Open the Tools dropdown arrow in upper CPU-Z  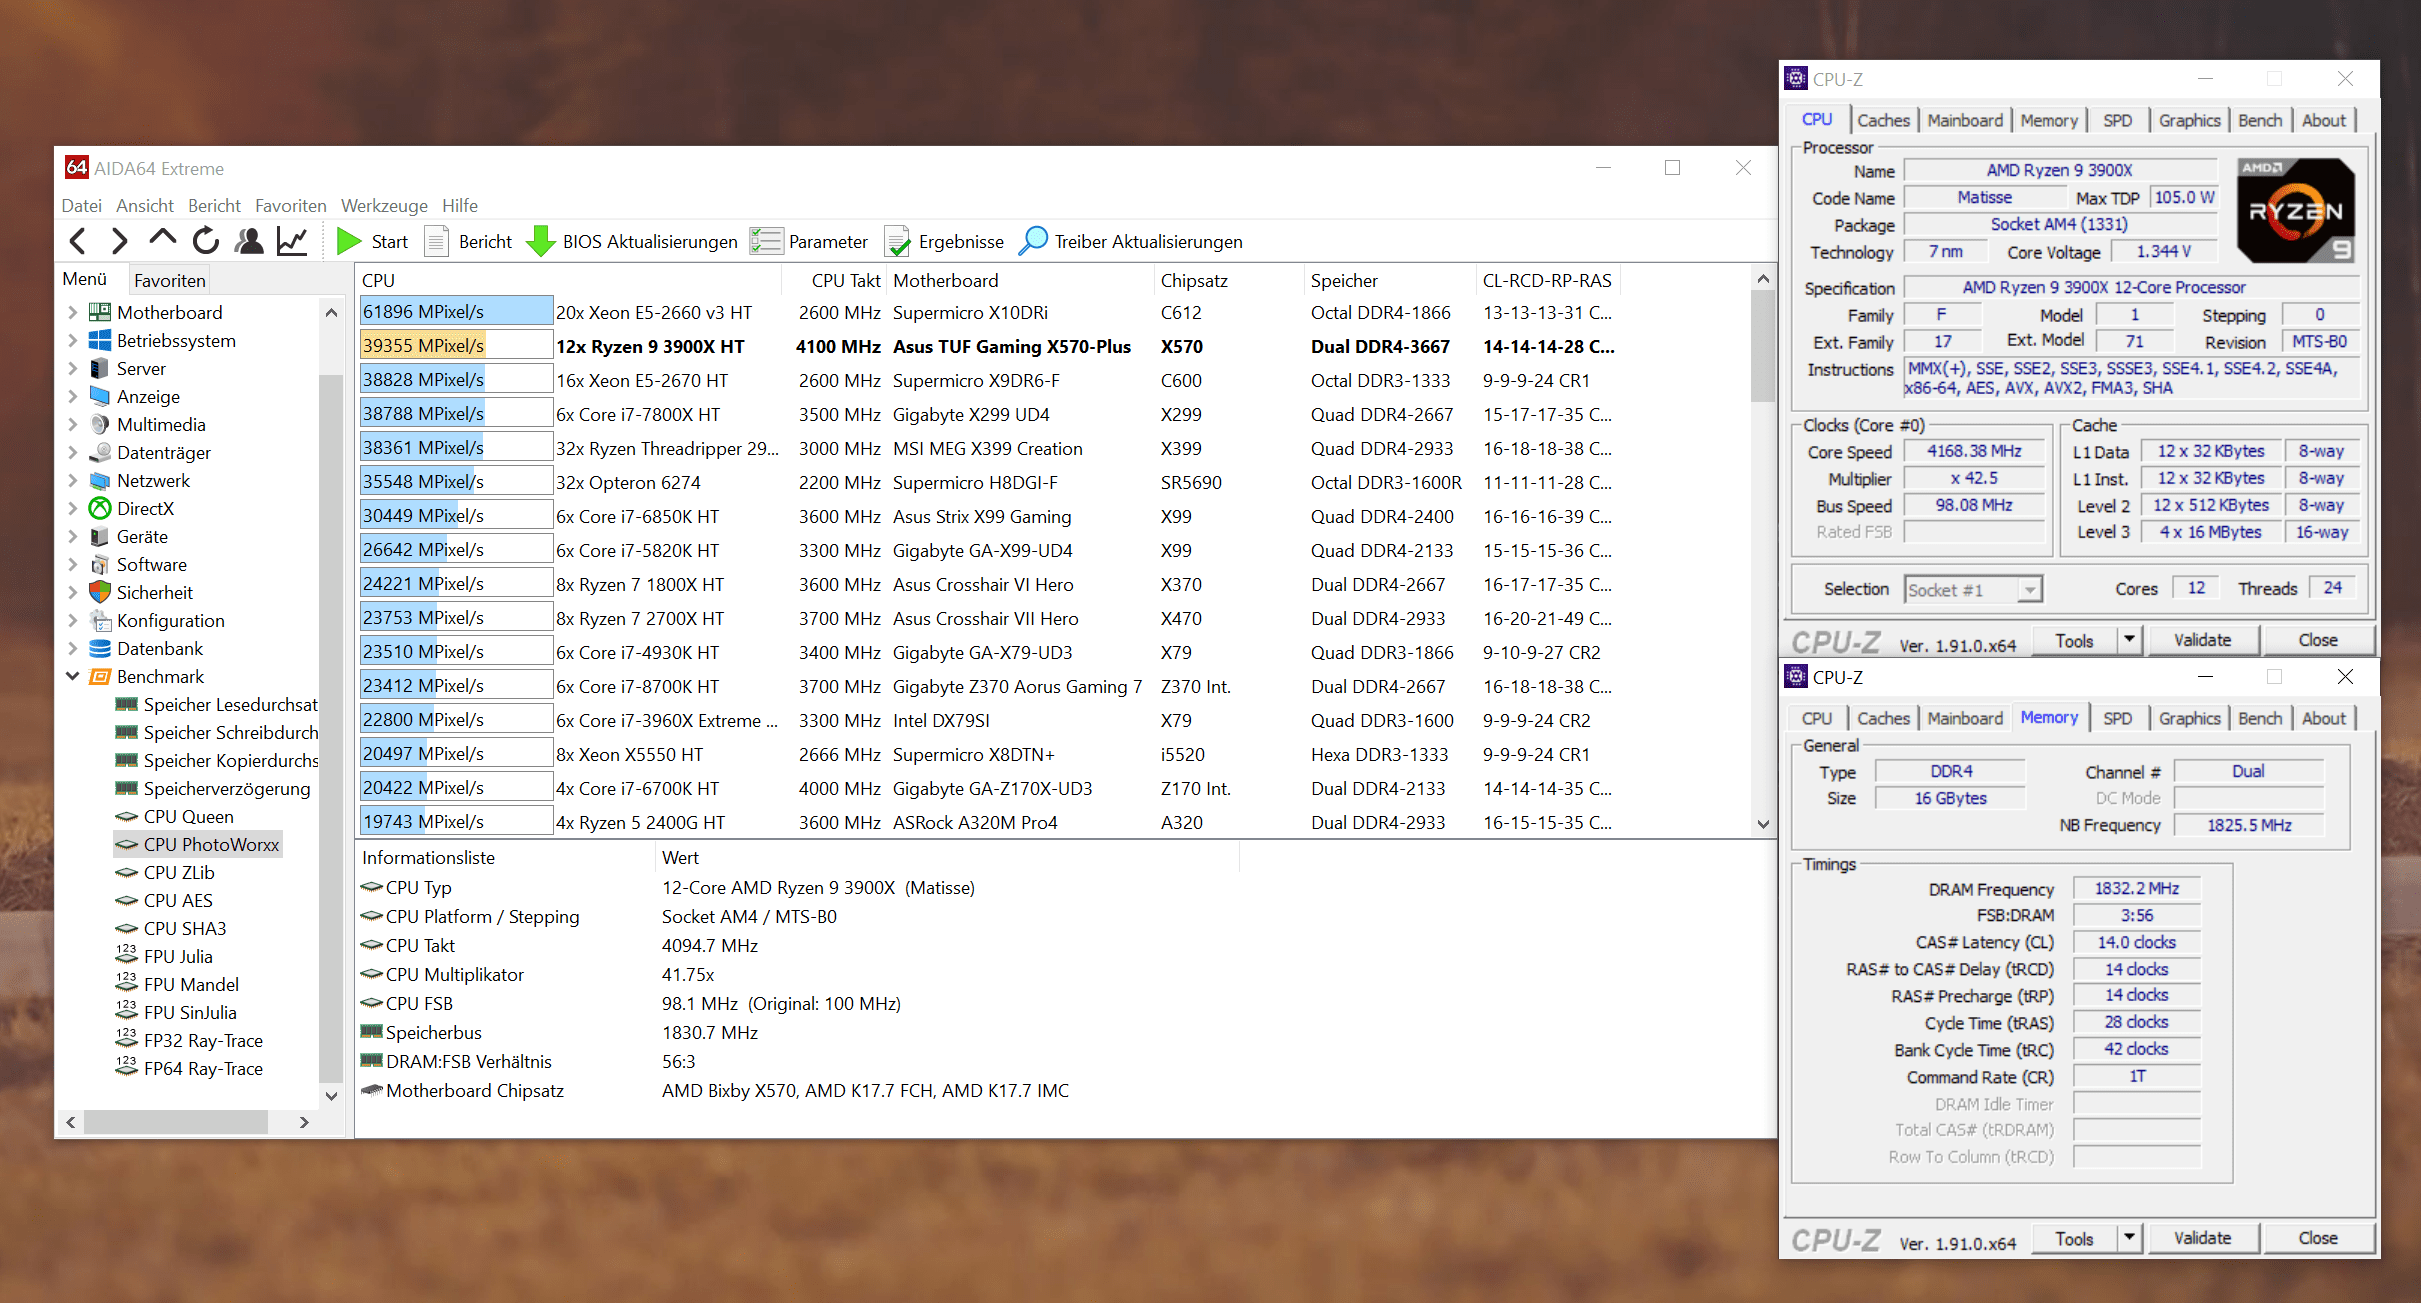click(x=2129, y=640)
